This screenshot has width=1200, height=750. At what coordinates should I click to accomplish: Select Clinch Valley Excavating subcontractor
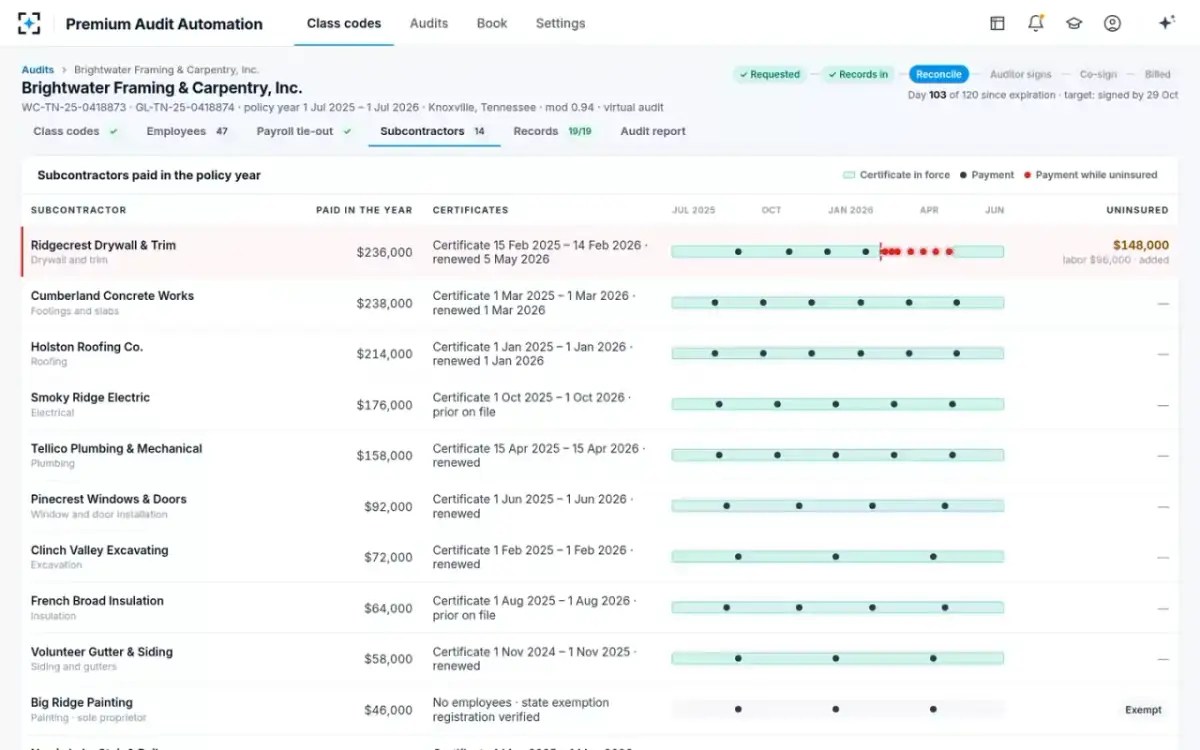point(99,550)
